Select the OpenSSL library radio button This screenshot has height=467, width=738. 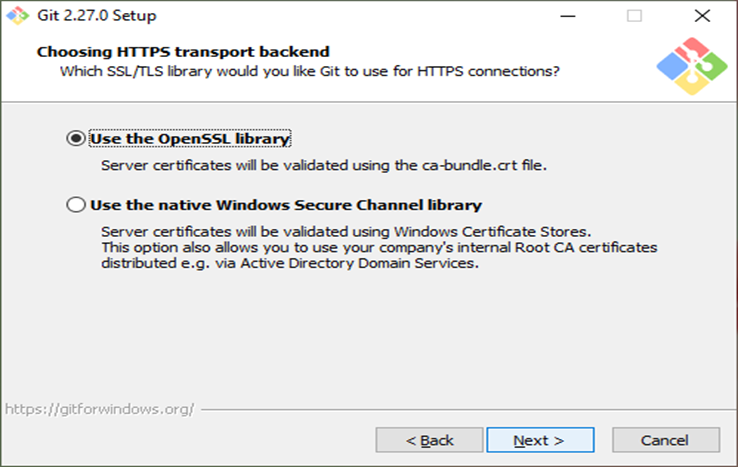point(76,139)
